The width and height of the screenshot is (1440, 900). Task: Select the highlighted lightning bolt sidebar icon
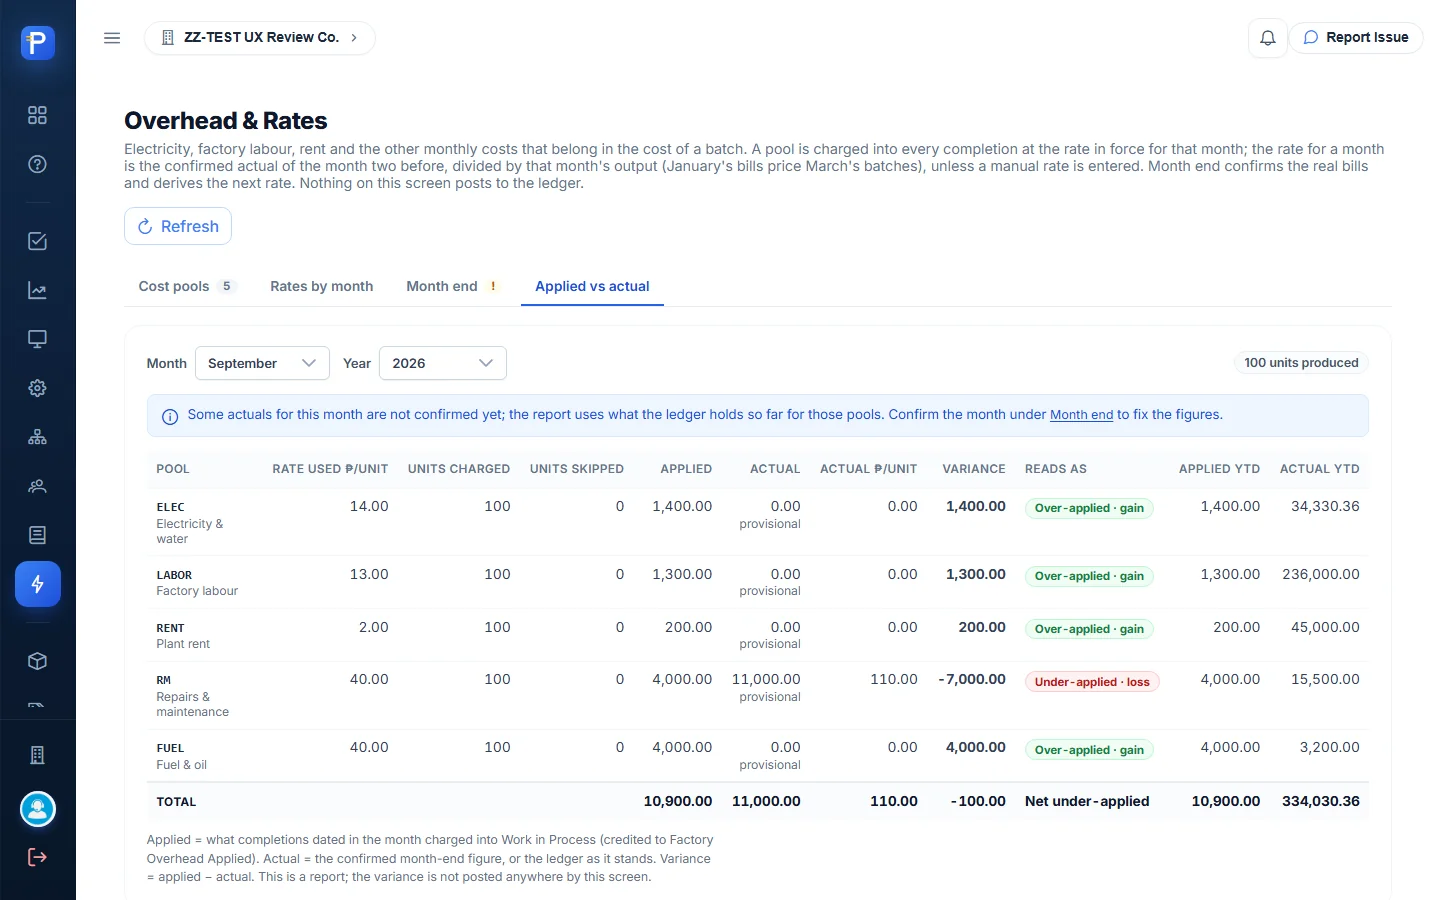[38, 584]
